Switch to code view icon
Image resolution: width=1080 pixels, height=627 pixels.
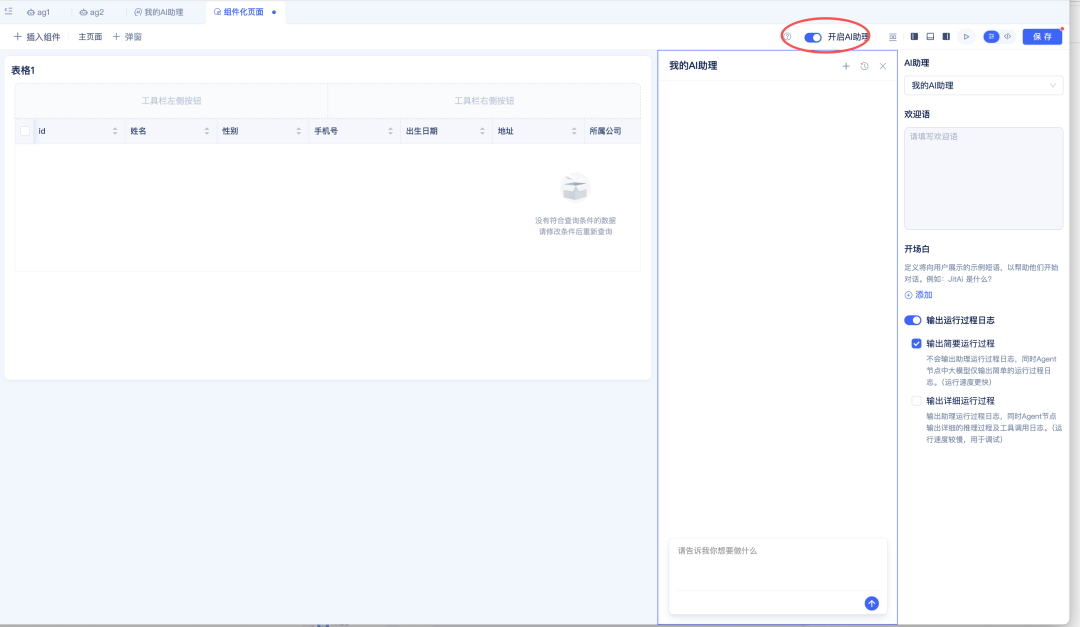coord(1007,36)
